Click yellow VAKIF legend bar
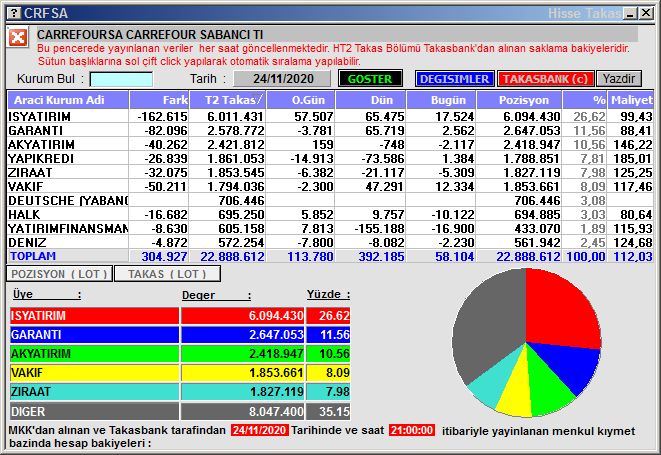Viewport: 661px width, 455px height. pos(94,372)
